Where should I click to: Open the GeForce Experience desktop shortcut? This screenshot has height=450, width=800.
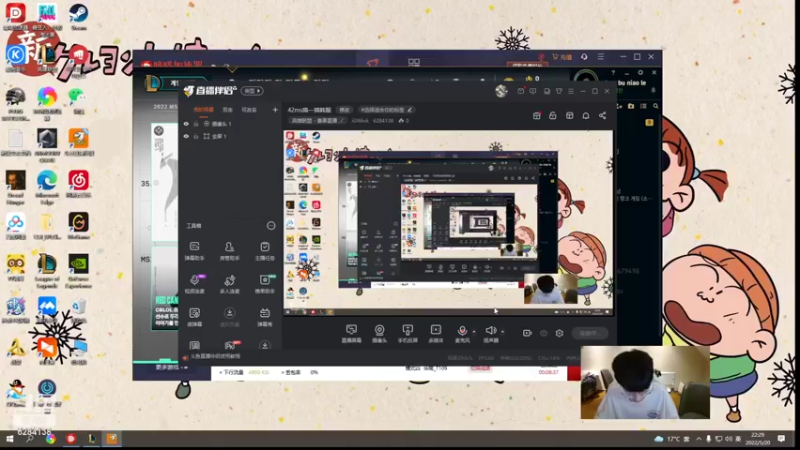tap(79, 270)
